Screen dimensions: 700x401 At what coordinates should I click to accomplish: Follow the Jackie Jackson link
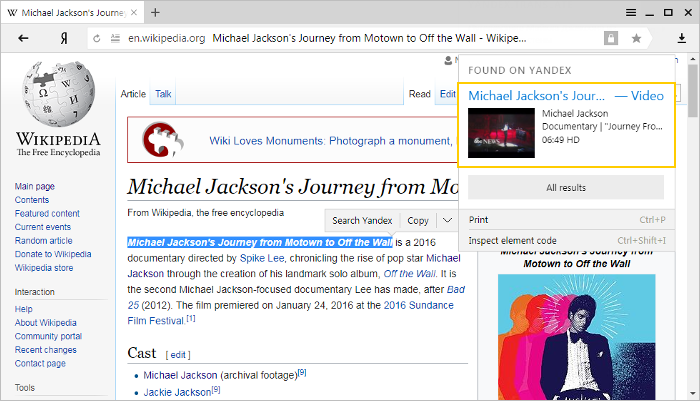pyautogui.click(x=177, y=393)
